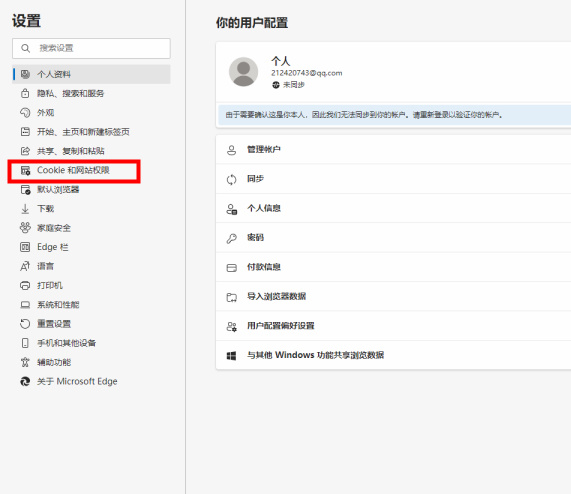
Task: Click the 212420743@qq.com email text
Action: pyautogui.click(x=307, y=73)
